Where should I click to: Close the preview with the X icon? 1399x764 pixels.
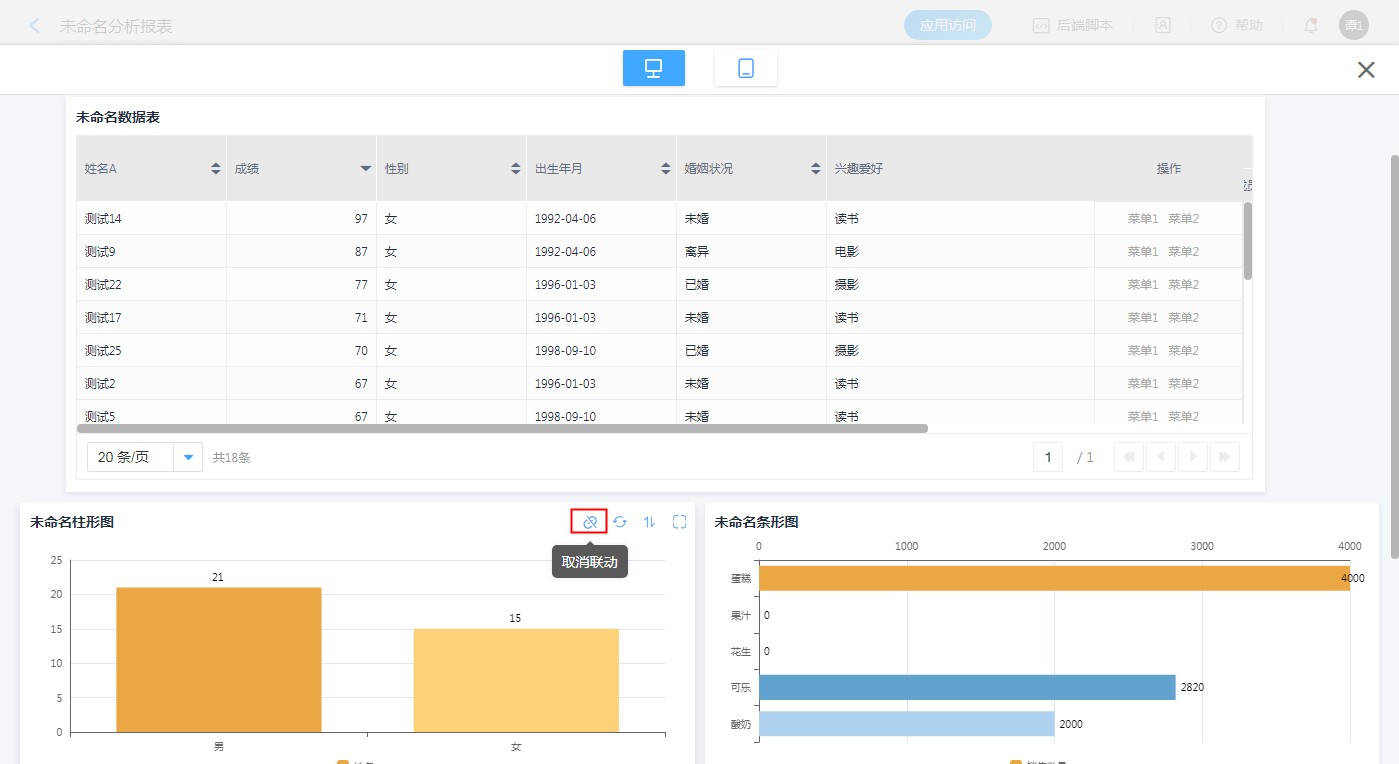tap(1366, 69)
